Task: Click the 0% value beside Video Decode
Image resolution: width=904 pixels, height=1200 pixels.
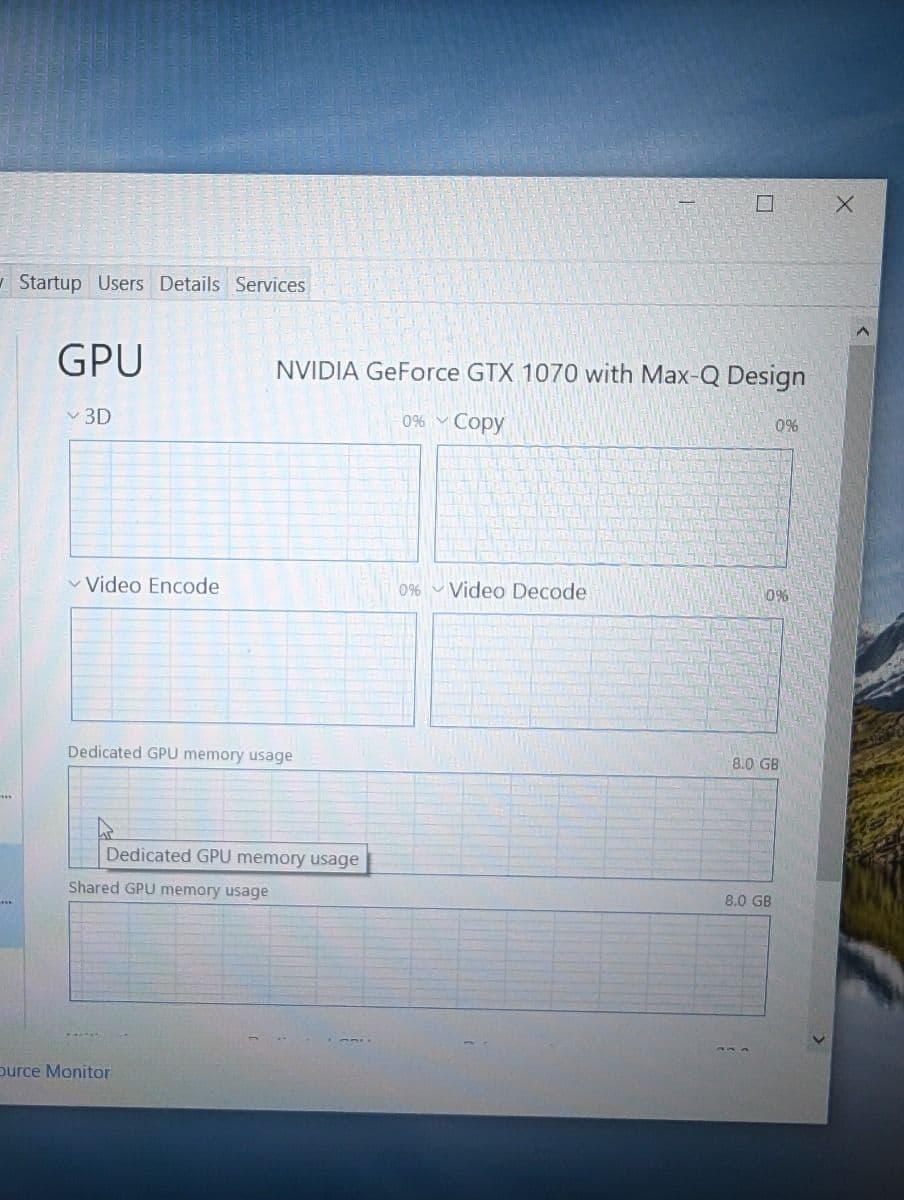Action: pos(778,596)
